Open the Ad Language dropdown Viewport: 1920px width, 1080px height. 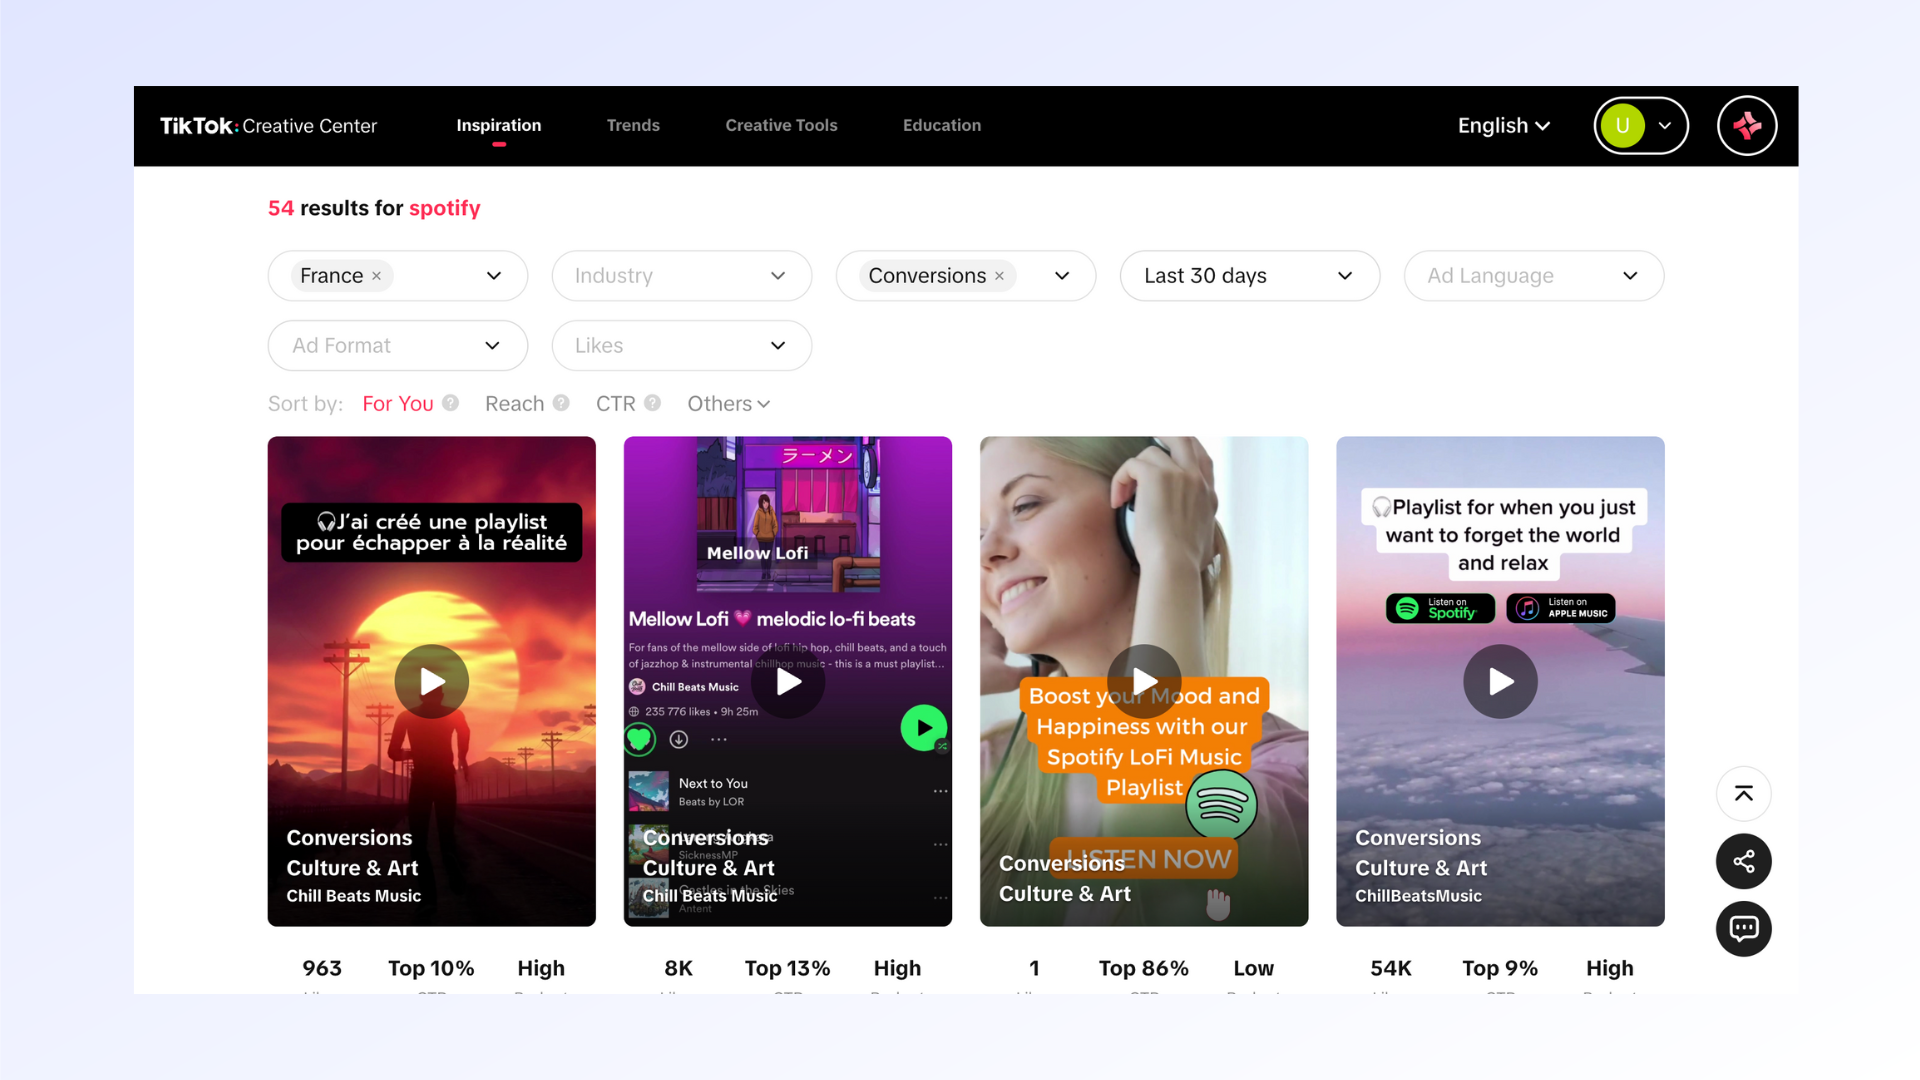click(1533, 276)
